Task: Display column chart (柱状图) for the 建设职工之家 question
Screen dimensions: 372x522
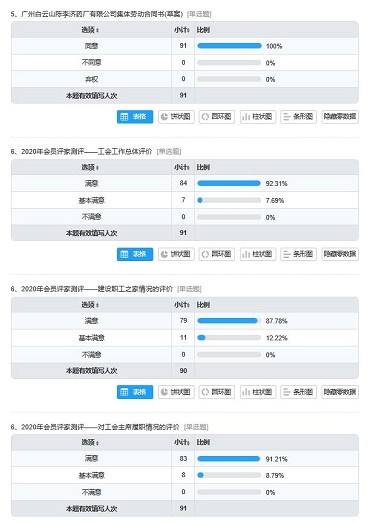Action: pyautogui.click(x=258, y=392)
